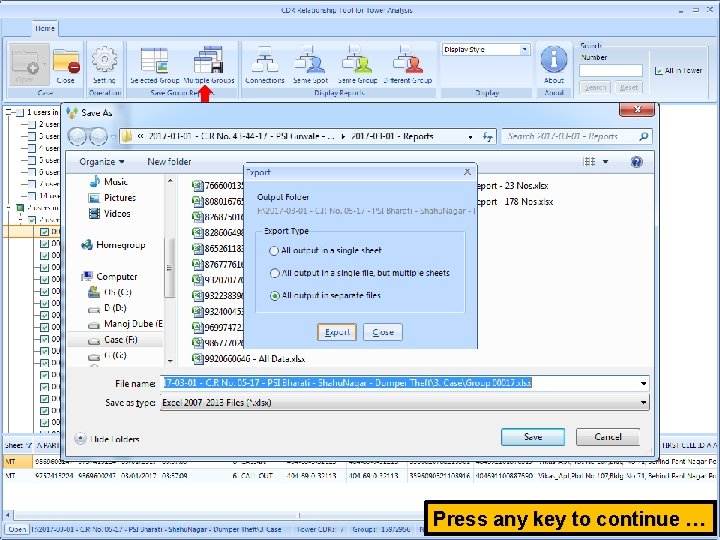This screenshot has width=720, height=540.
Task: Select D (D:) drive
Action: (x=107, y=308)
